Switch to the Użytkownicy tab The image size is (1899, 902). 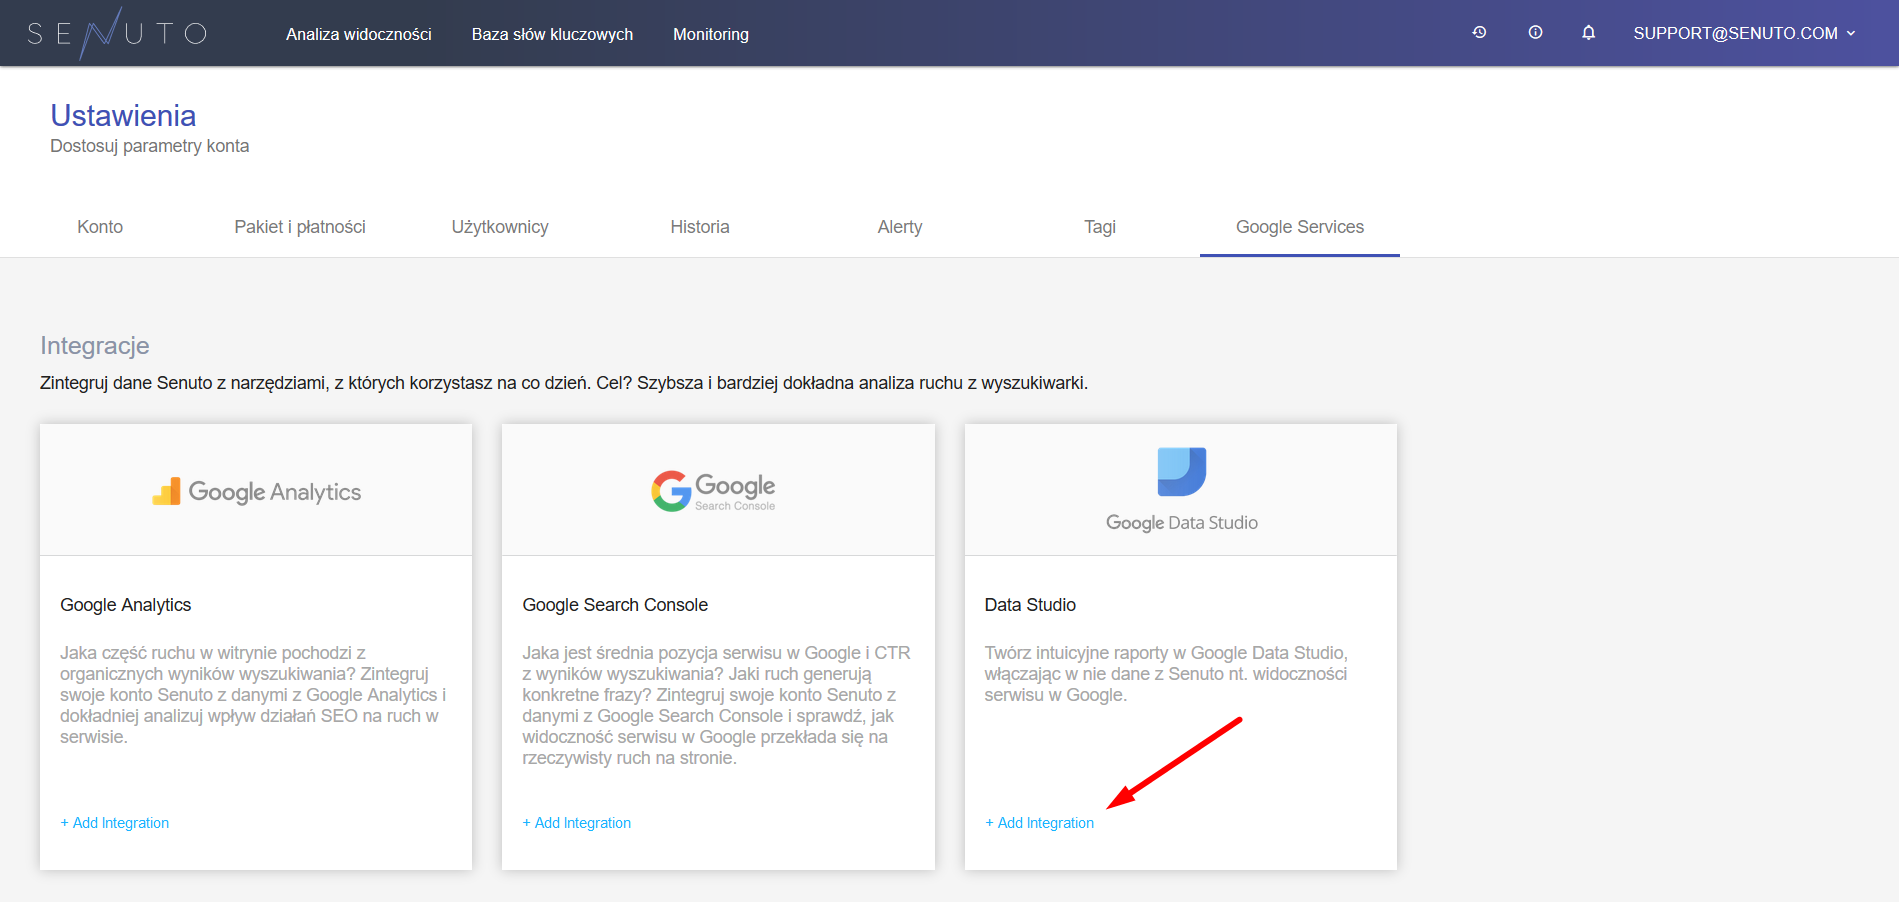pyautogui.click(x=500, y=227)
